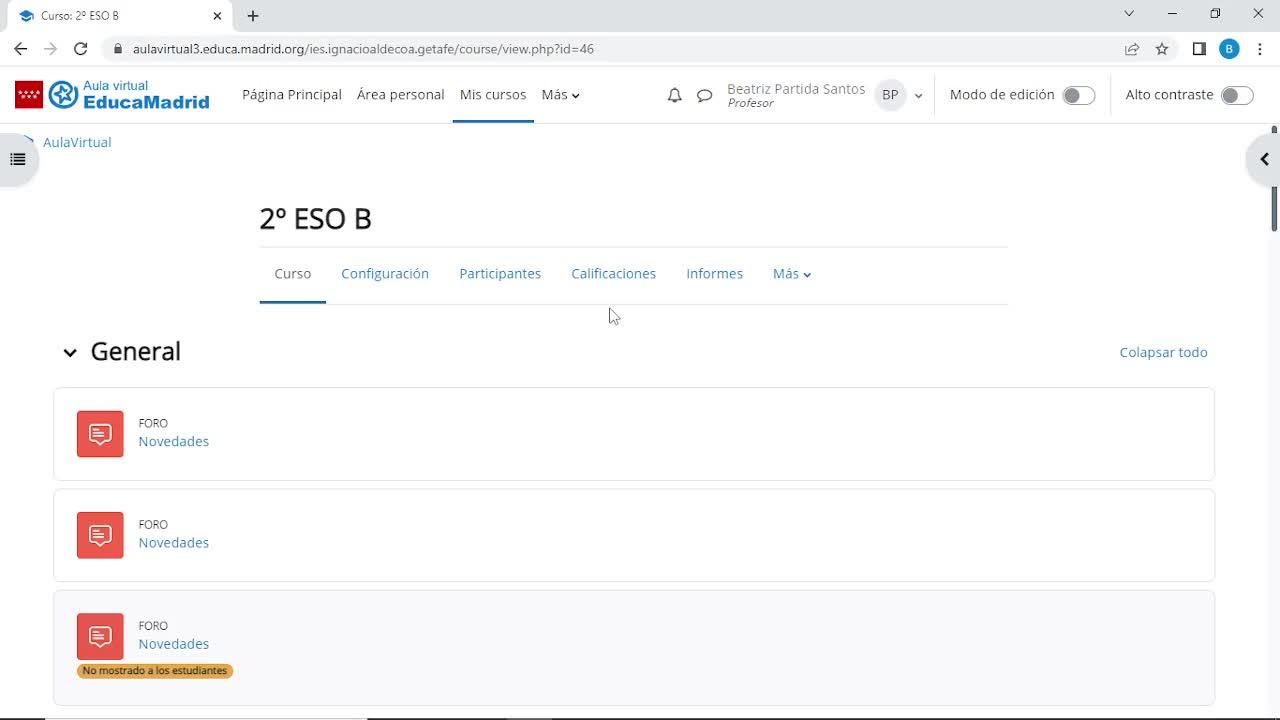Go to Página Principal
This screenshot has width=1280, height=720.
292,95
